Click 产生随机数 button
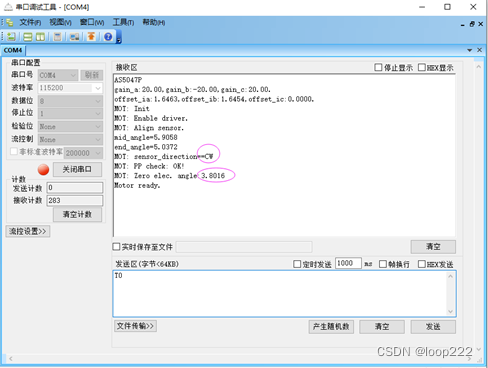488x368 pixels. (x=331, y=327)
